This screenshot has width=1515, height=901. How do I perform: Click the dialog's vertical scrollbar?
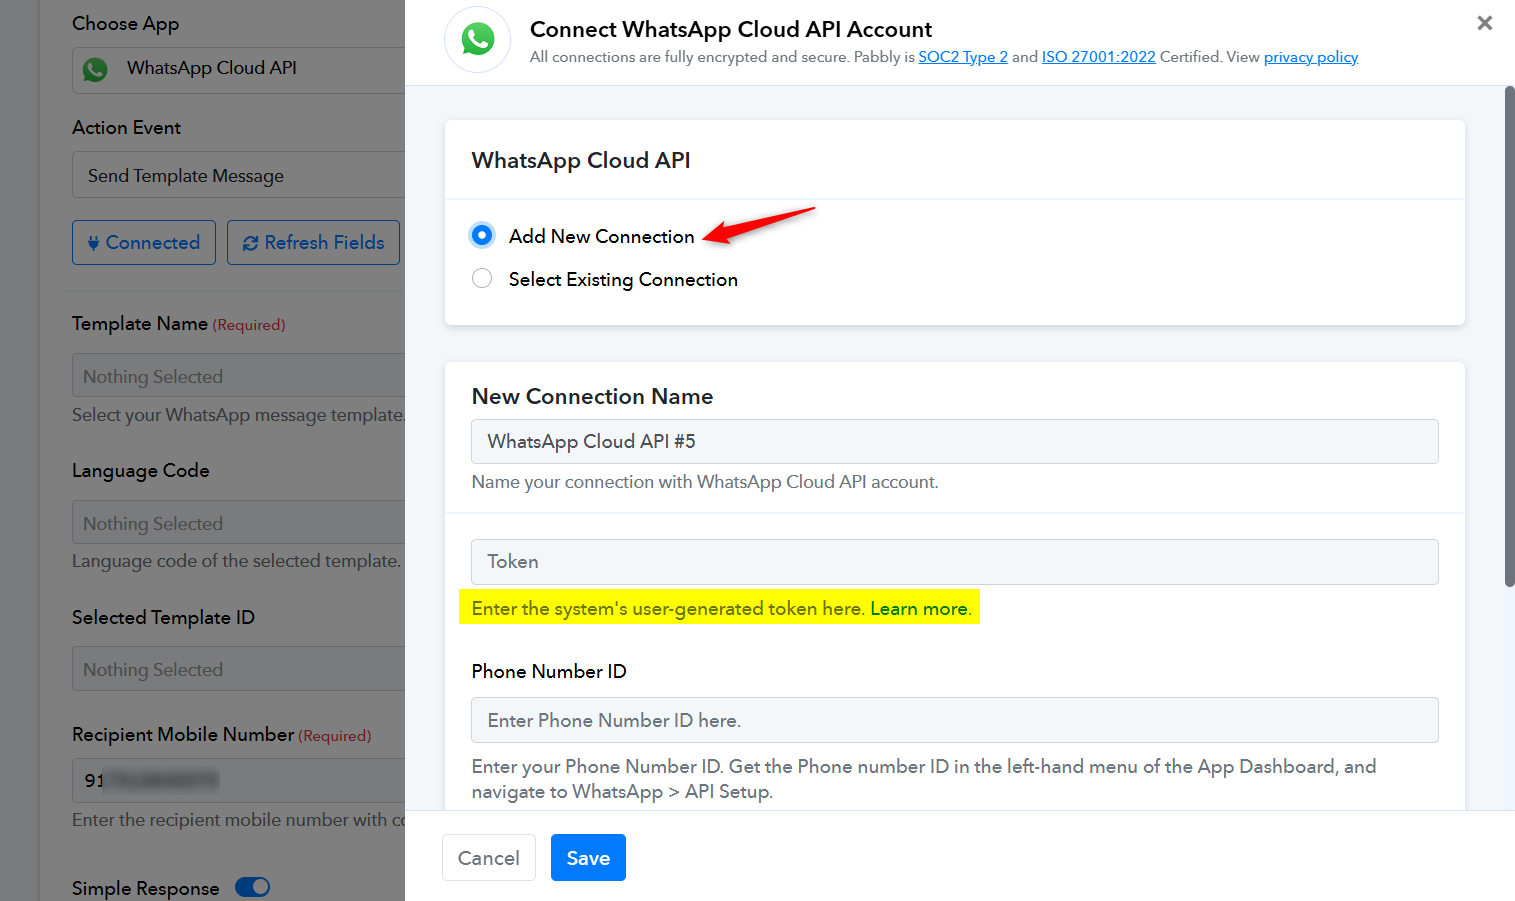(1509, 337)
